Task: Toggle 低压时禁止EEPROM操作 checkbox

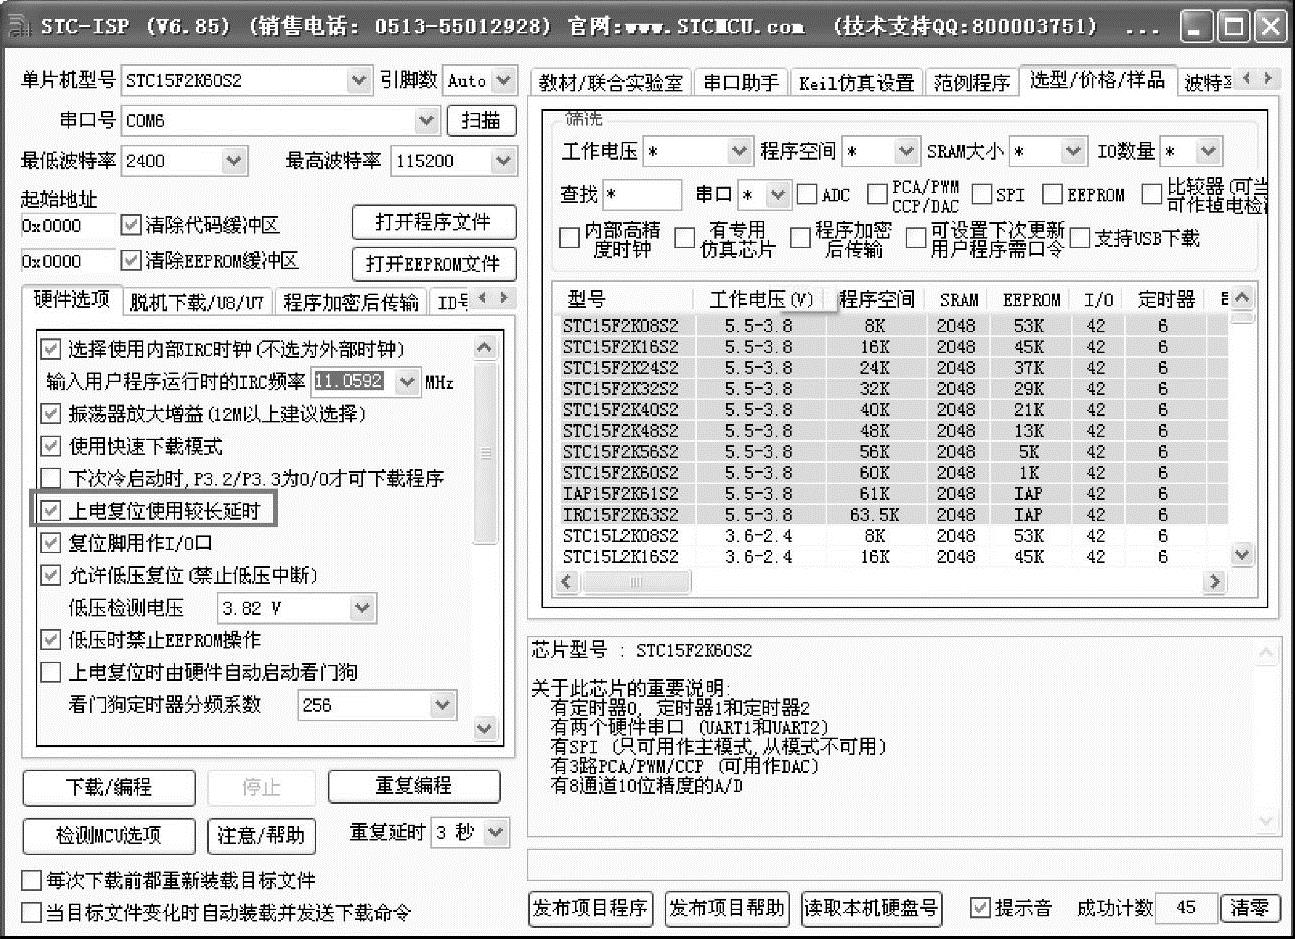Action: (x=50, y=639)
